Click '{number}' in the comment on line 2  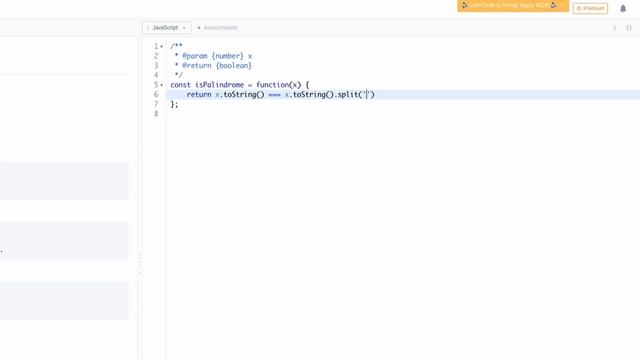click(x=227, y=56)
